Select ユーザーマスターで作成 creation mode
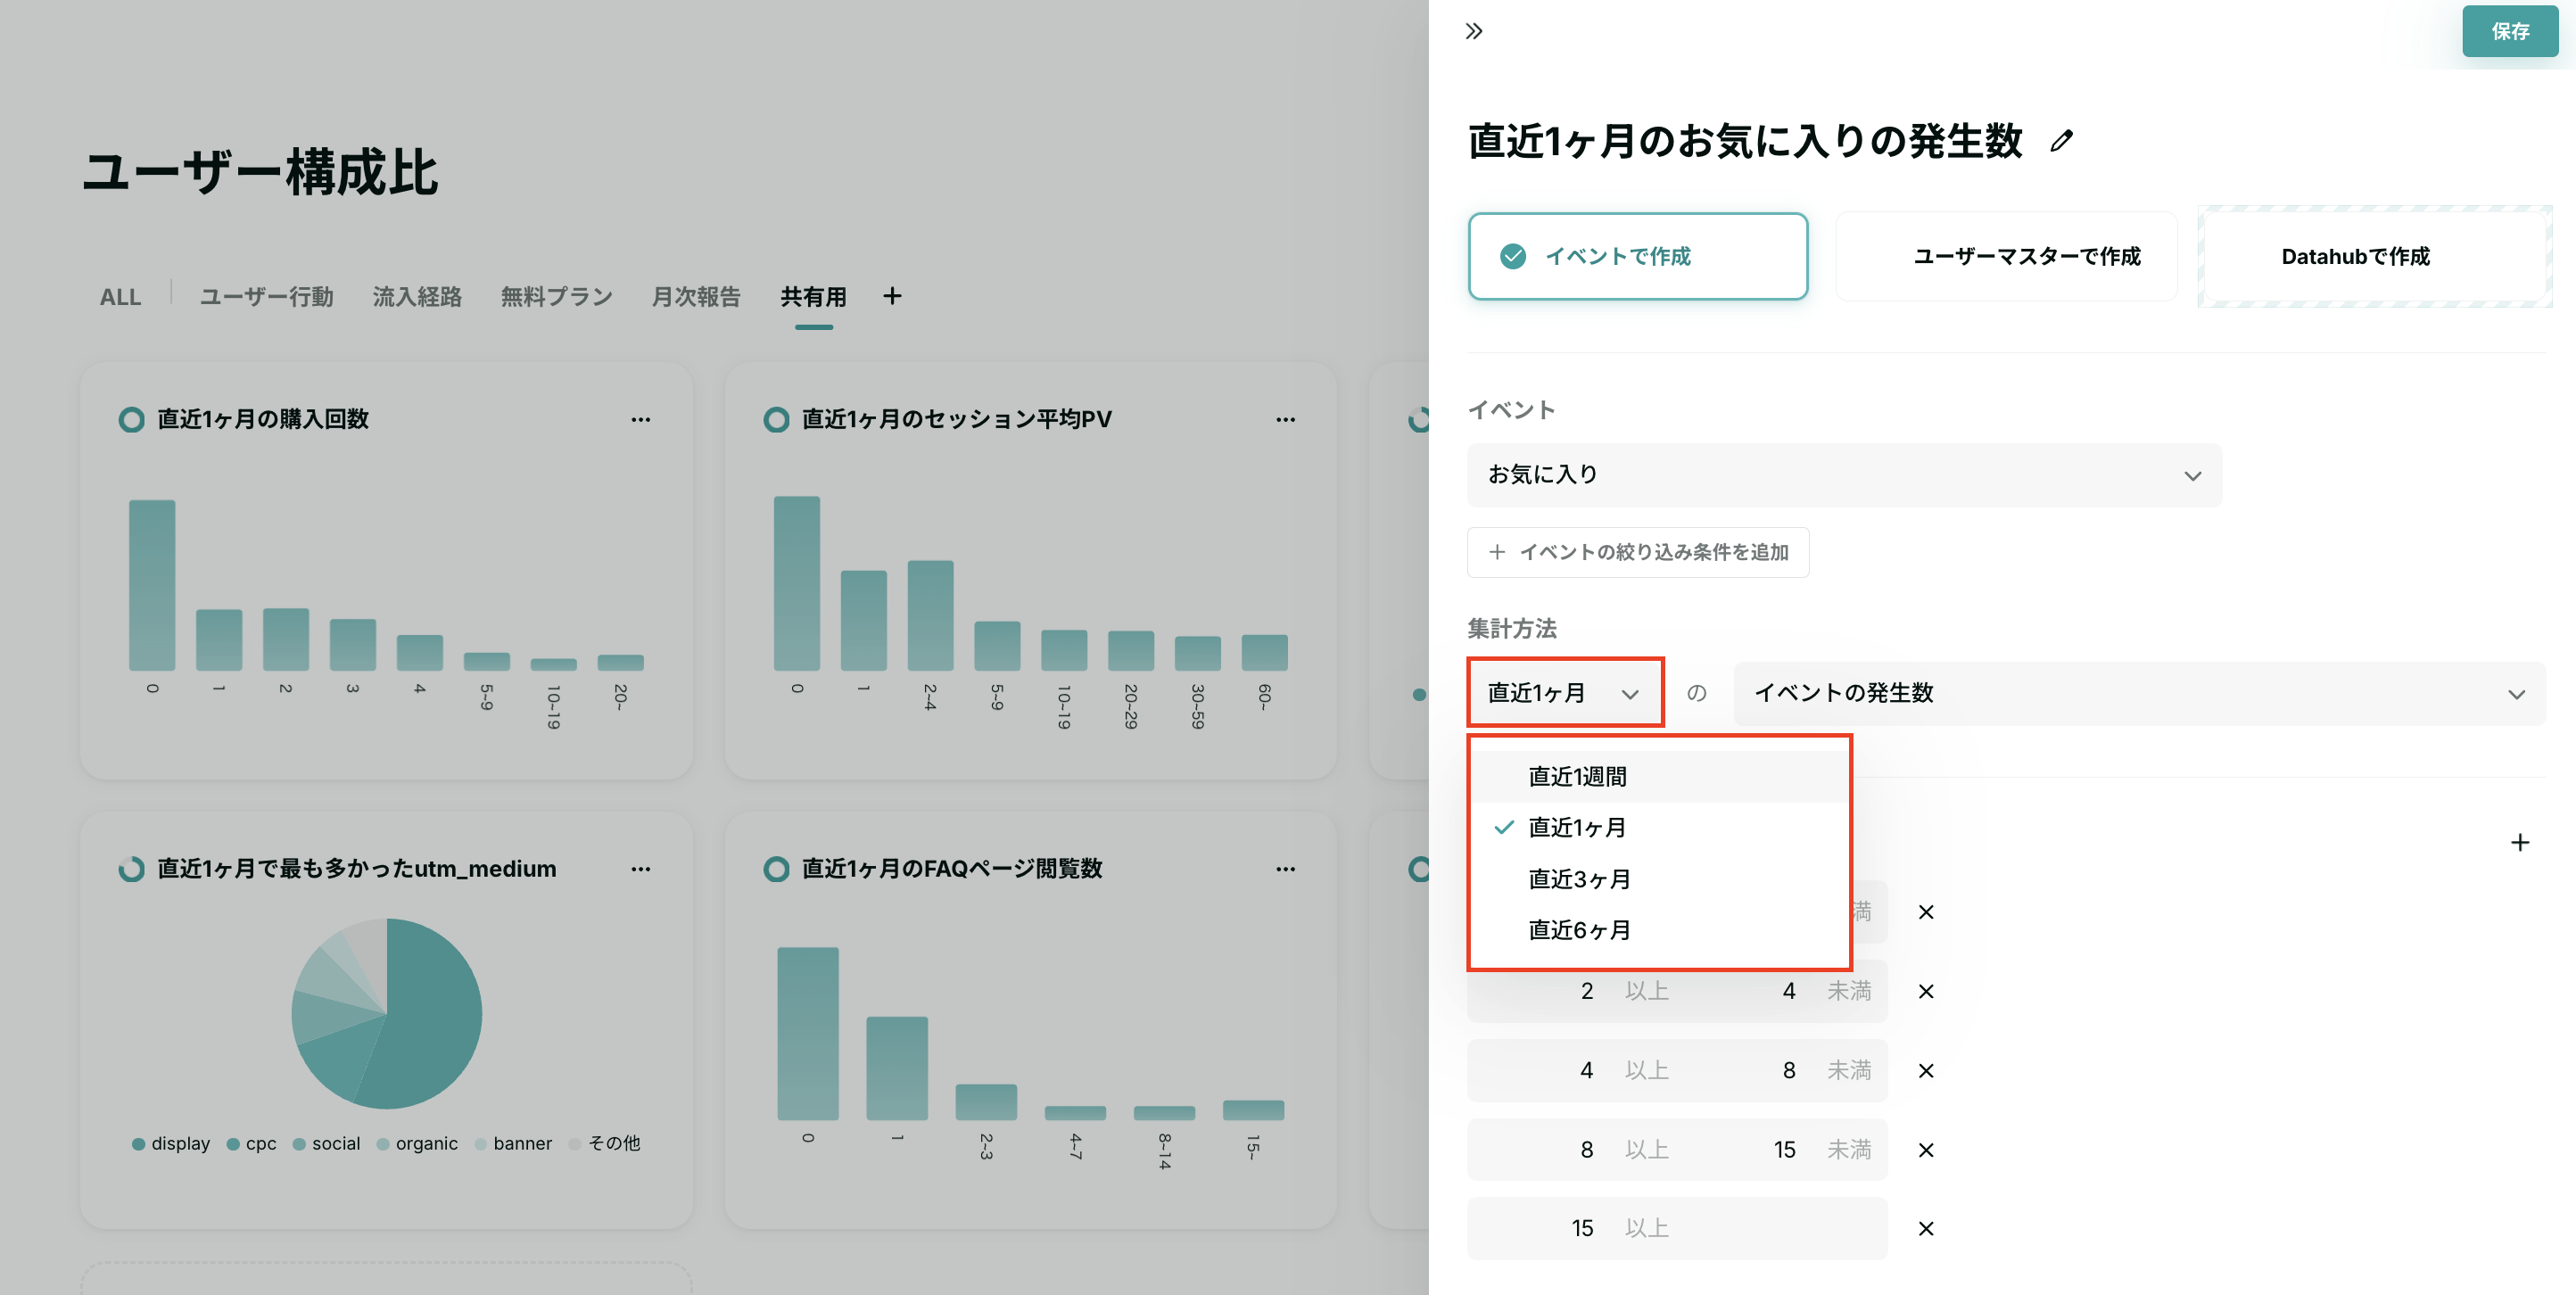2576x1295 pixels. 2006,256
